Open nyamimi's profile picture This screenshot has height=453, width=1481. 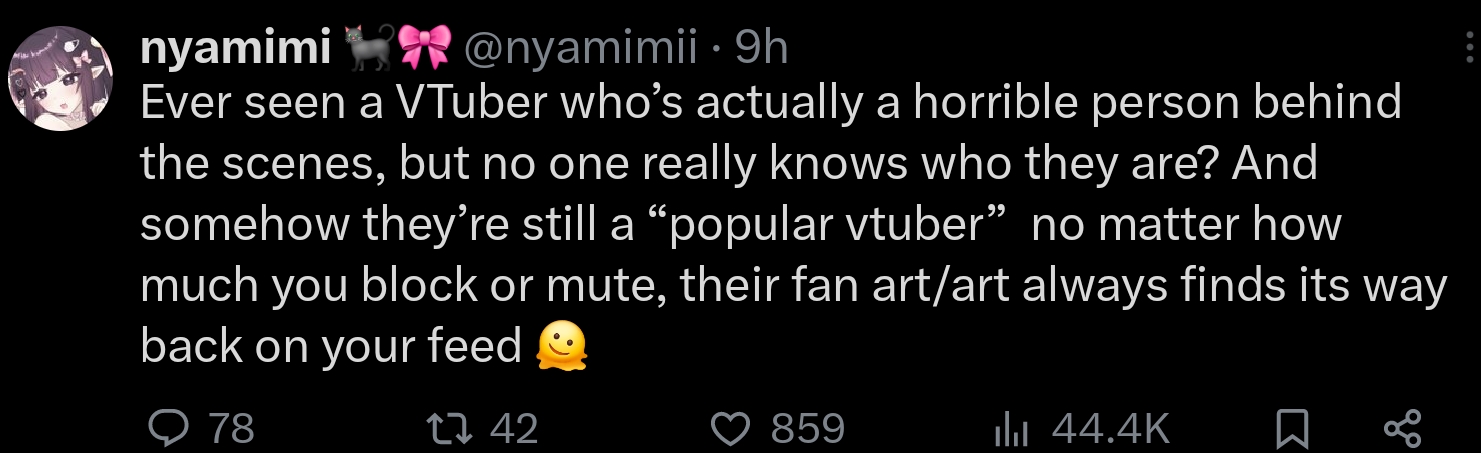click(61, 78)
